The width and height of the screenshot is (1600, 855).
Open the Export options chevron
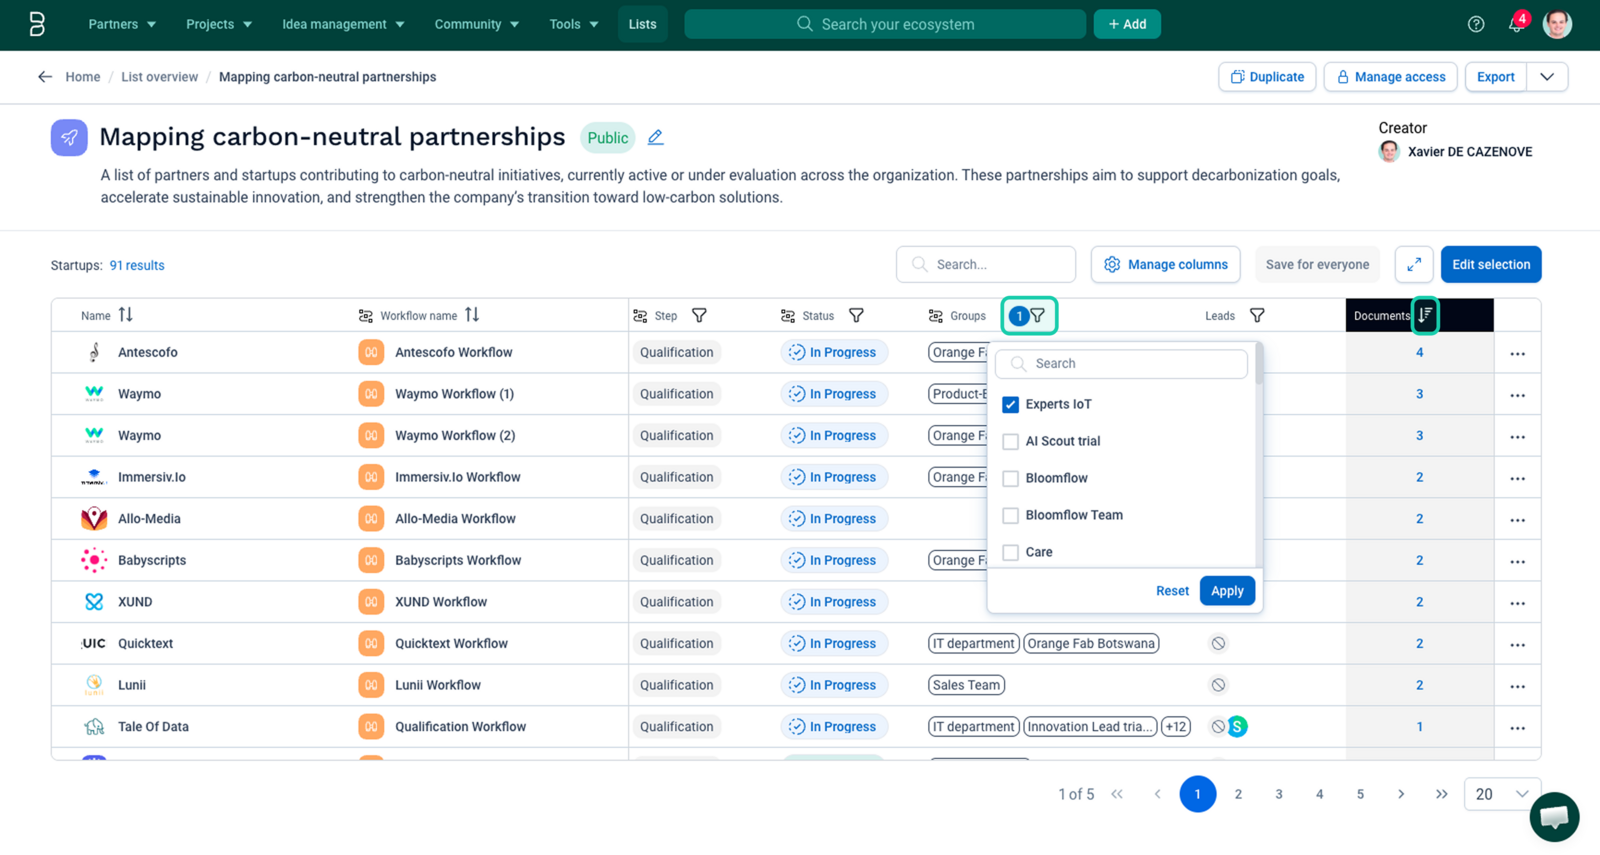(1547, 77)
